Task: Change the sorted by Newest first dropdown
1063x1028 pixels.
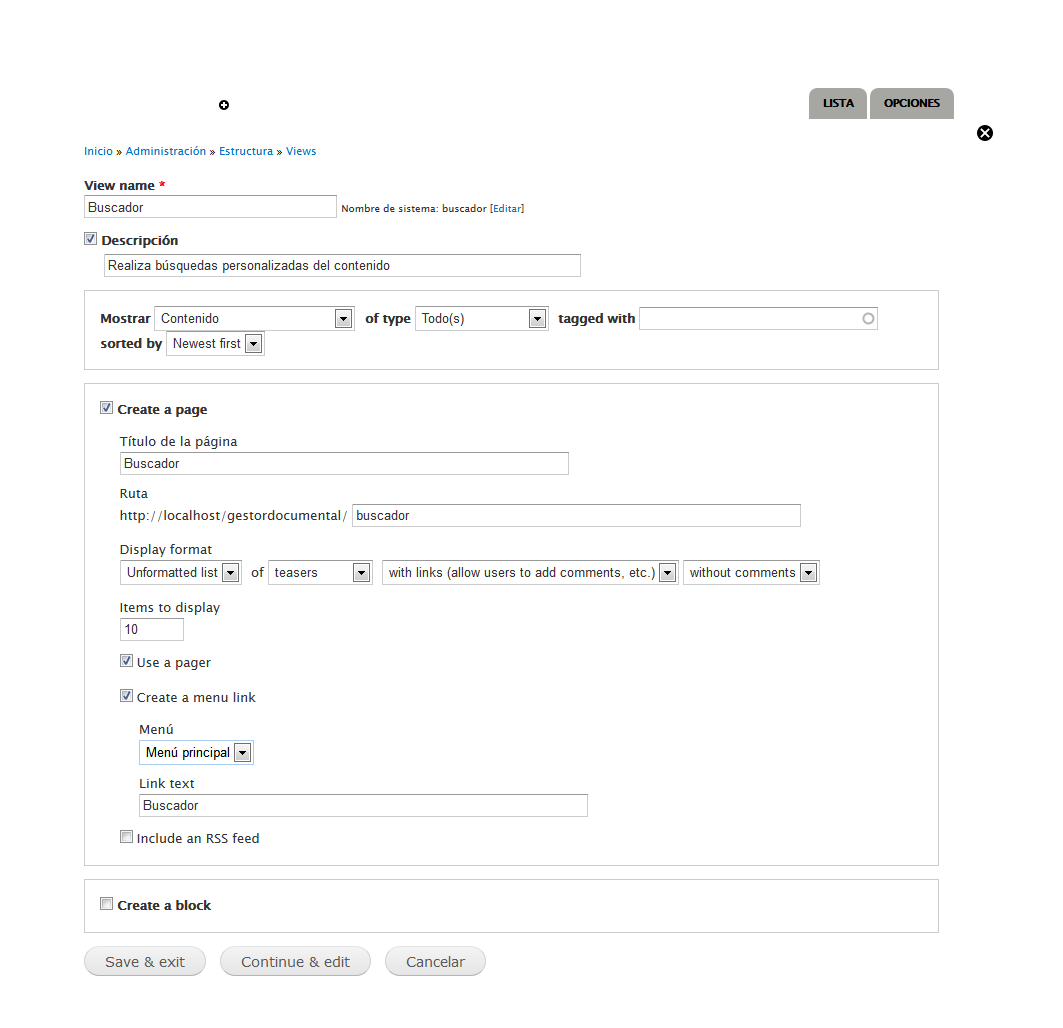Action: [215, 344]
